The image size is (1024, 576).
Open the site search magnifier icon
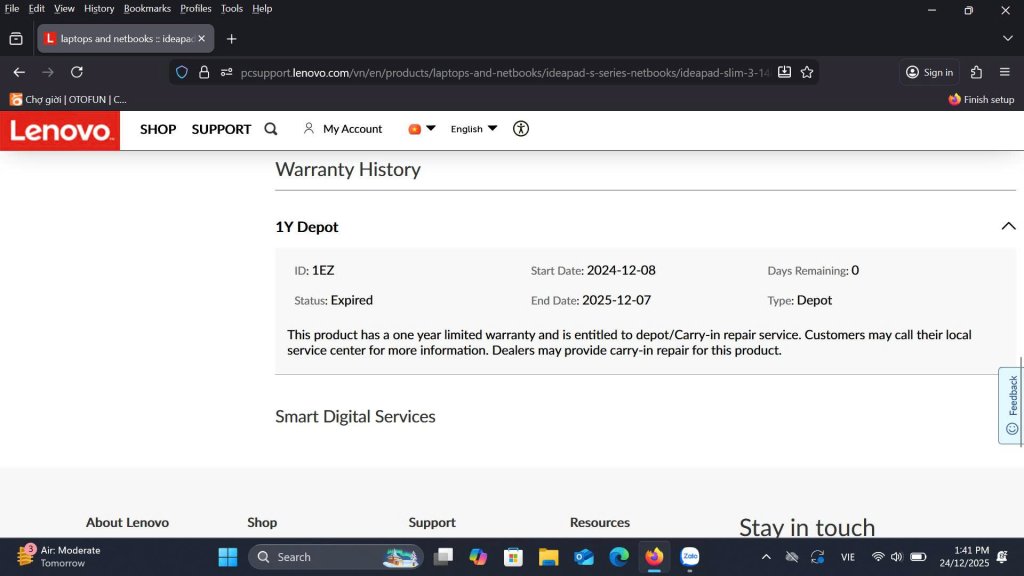pos(271,129)
